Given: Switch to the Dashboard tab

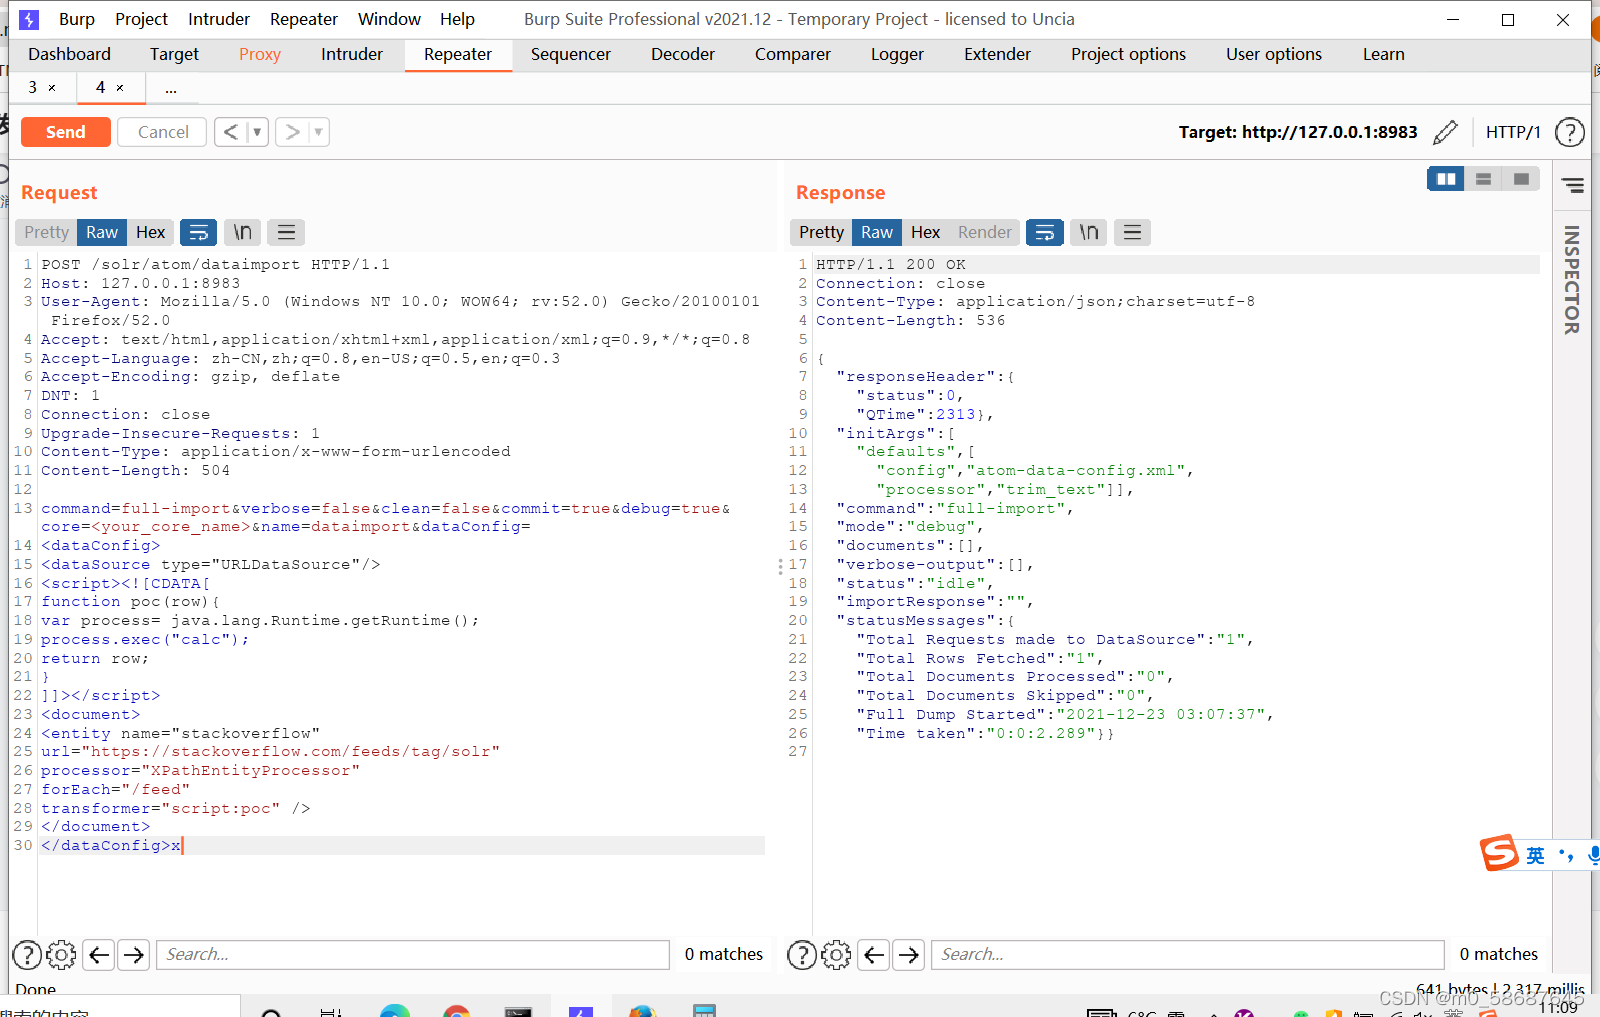Looking at the screenshot, I should pos(69,54).
